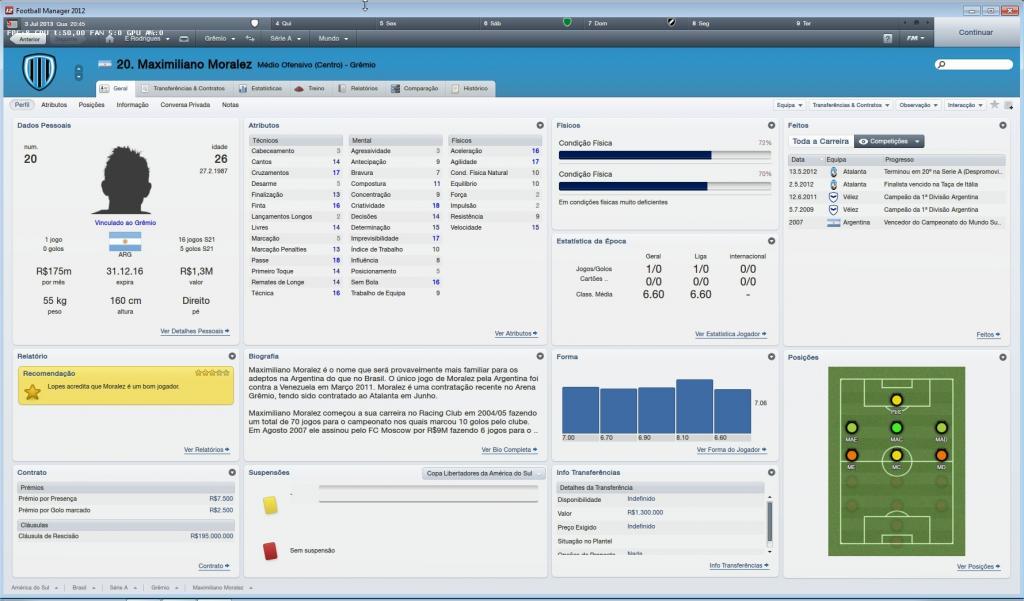Open the Atributos panel settings gear
Screen dimensions: 1024x601
(540, 125)
